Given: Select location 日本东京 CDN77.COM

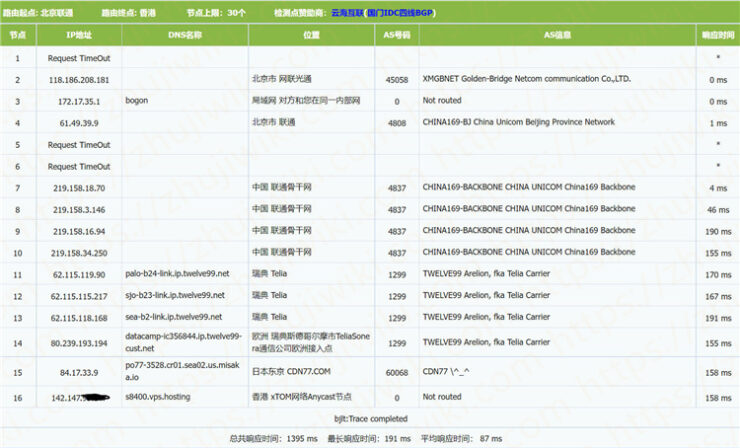Looking at the screenshot, I should 291,371.
